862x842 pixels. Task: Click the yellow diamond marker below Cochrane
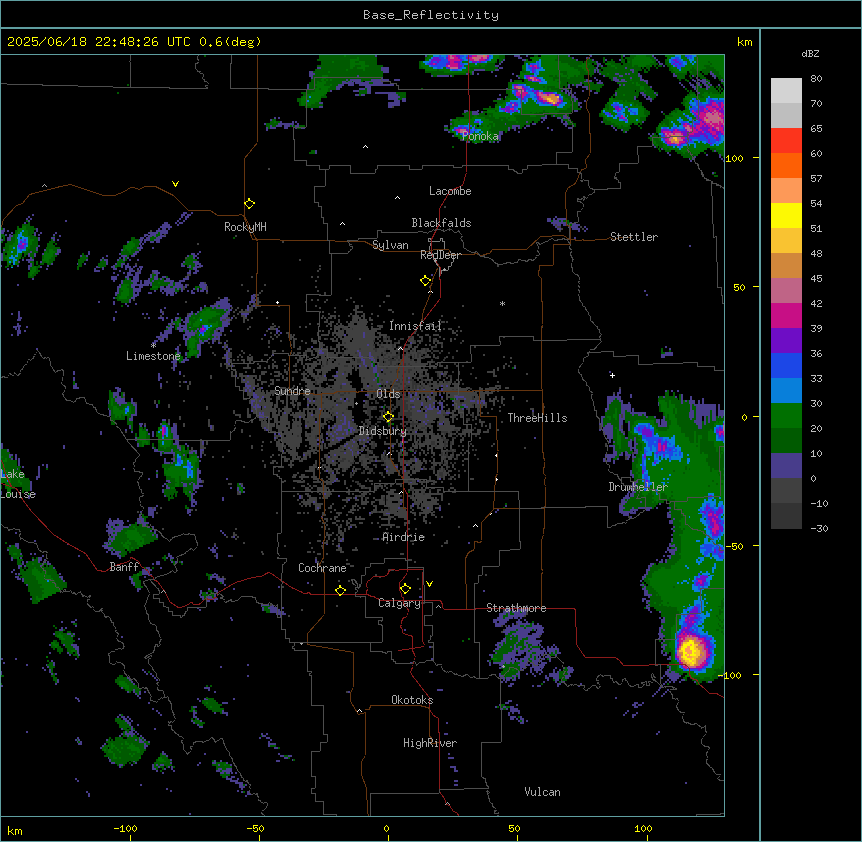pyautogui.click(x=340, y=590)
